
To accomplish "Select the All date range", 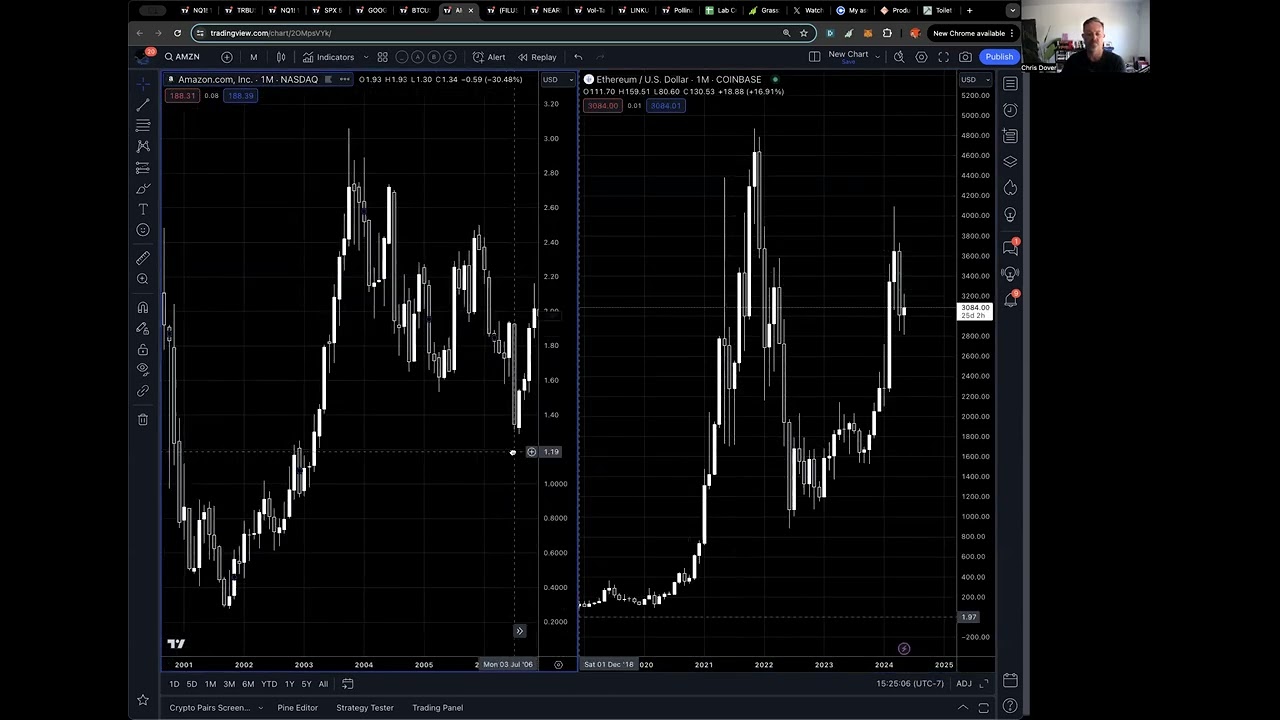I will tap(323, 684).
